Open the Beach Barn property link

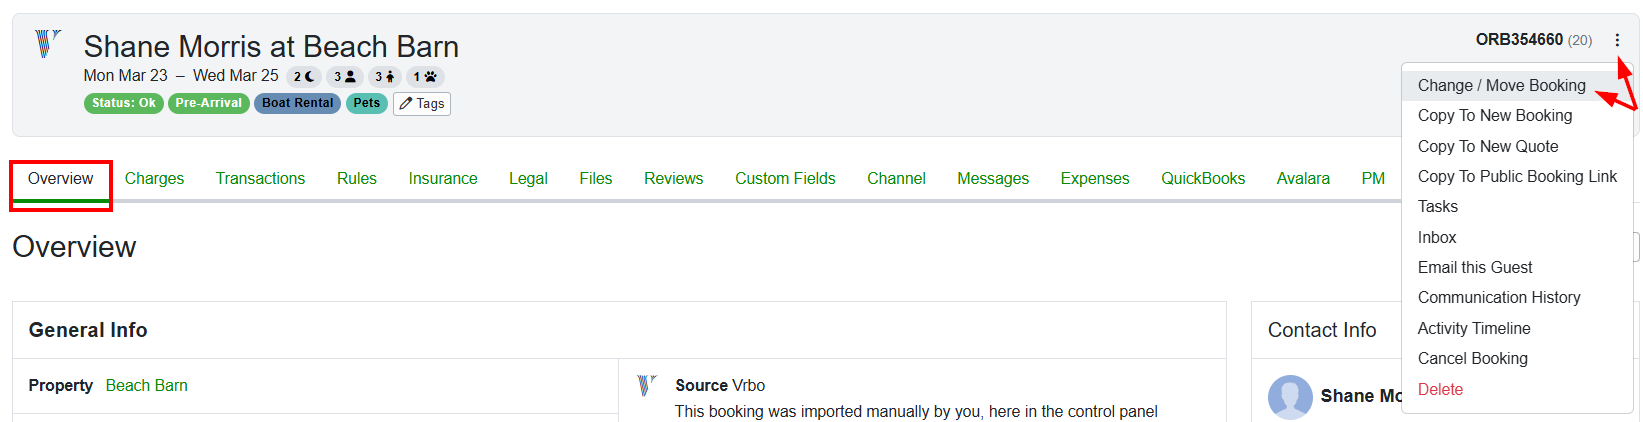[146, 385]
